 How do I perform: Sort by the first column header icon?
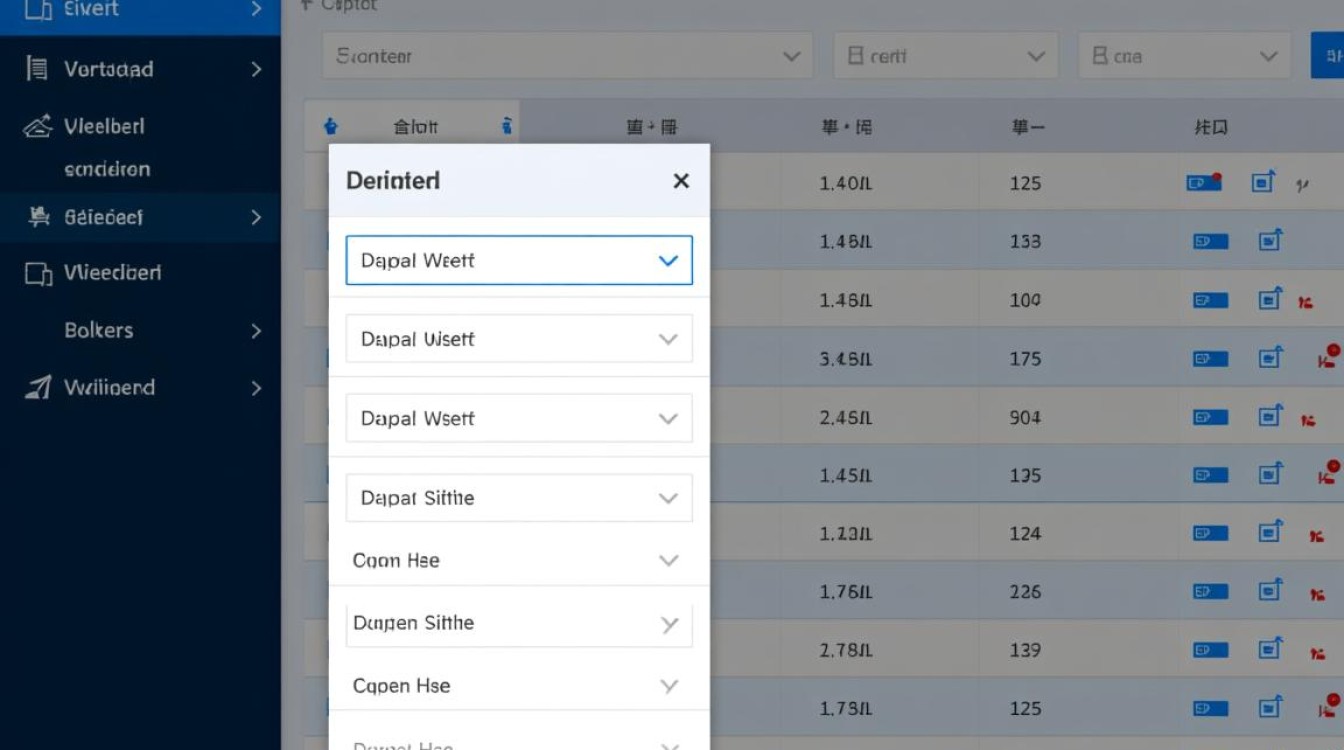pyautogui.click(x=332, y=127)
